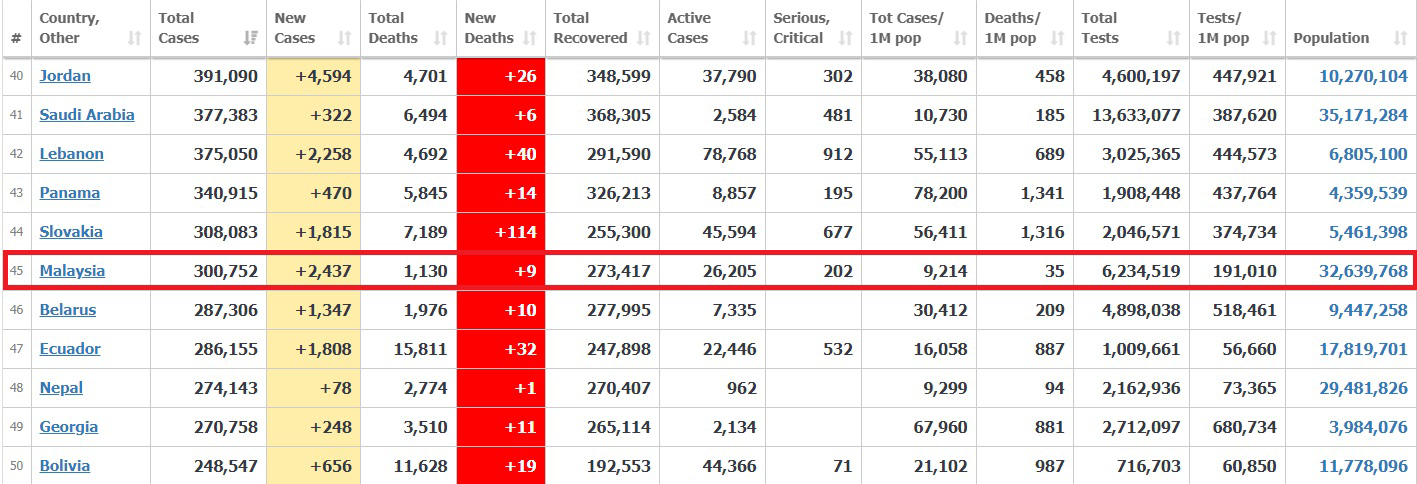Click sort icon beside New Cases header
This screenshot has height=484, width=1417.
tap(344, 39)
